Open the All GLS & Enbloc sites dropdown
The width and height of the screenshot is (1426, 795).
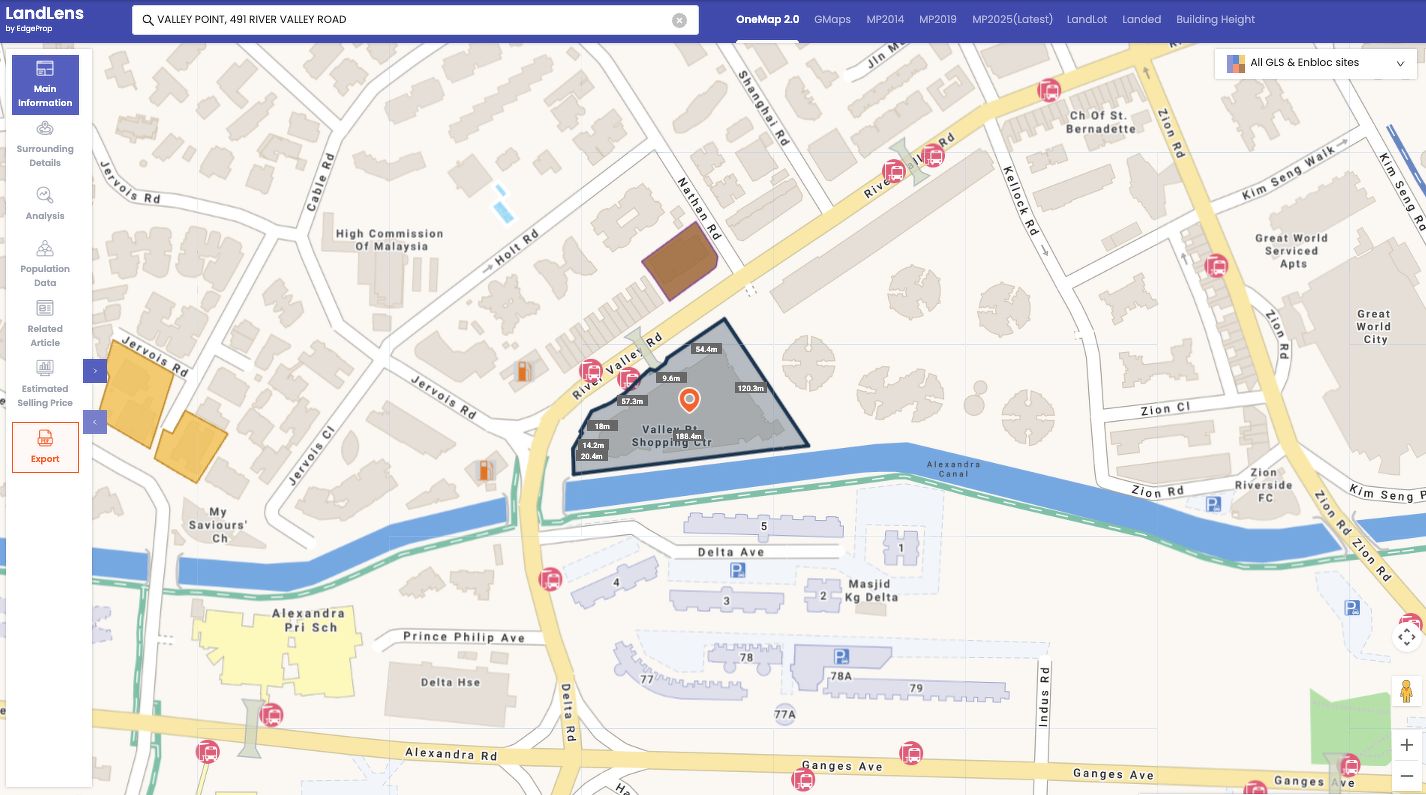pyautogui.click(x=1316, y=62)
